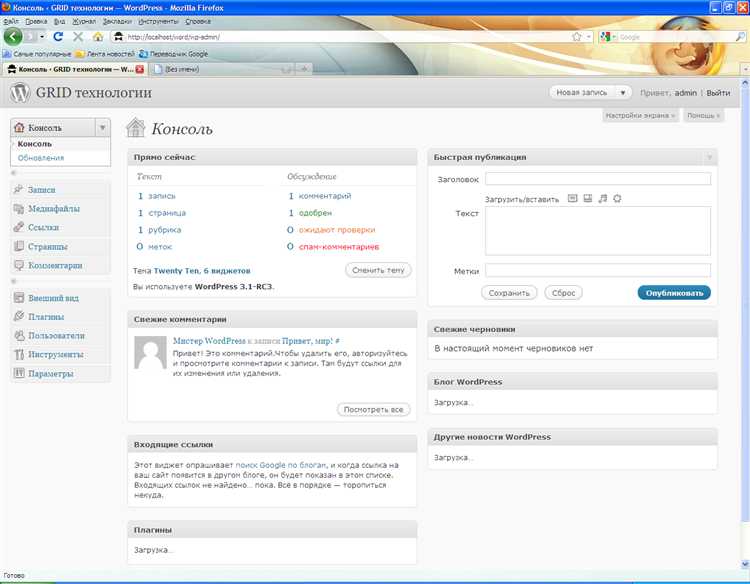Click the Twenty Ten theme link
The width and height of the screenshot is (750, 584).
click(176, 271)
